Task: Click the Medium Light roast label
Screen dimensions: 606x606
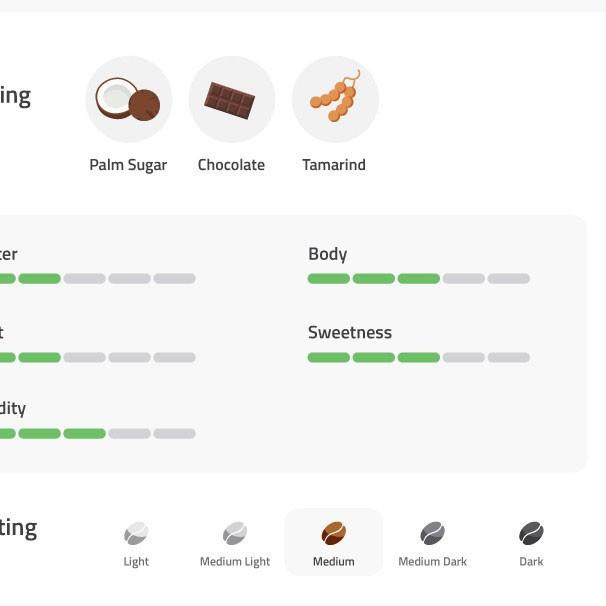Action: (x=235, y=562)
